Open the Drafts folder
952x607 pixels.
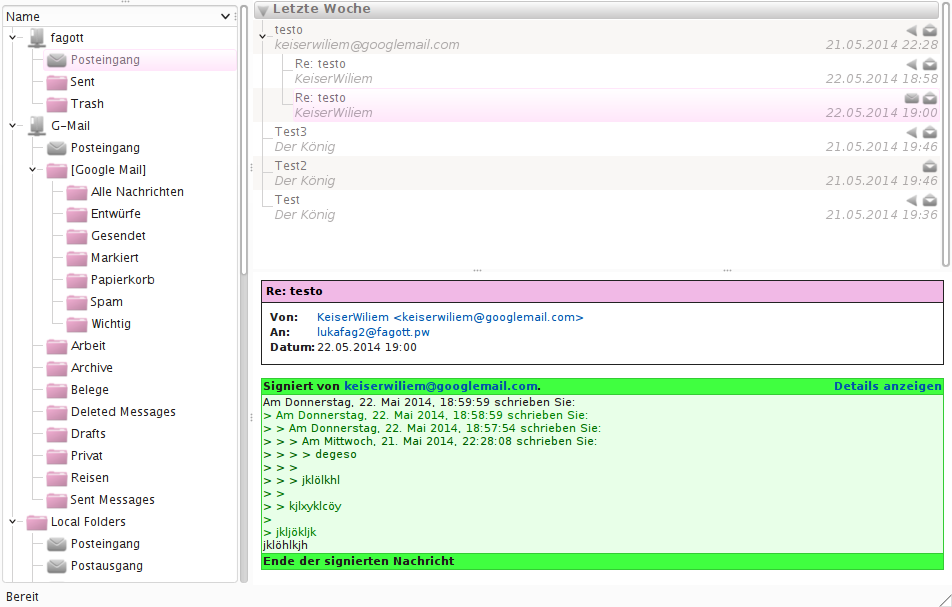pos(88,434)
